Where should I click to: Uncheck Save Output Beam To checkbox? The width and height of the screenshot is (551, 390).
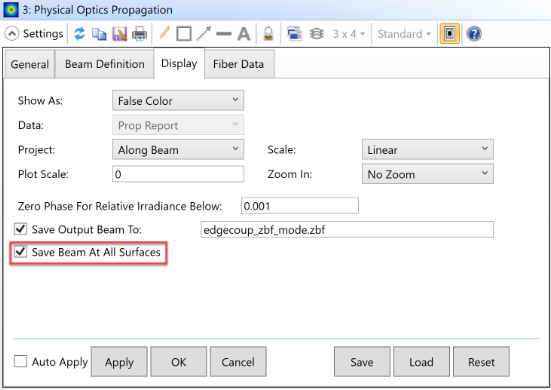tap(20, 229)
